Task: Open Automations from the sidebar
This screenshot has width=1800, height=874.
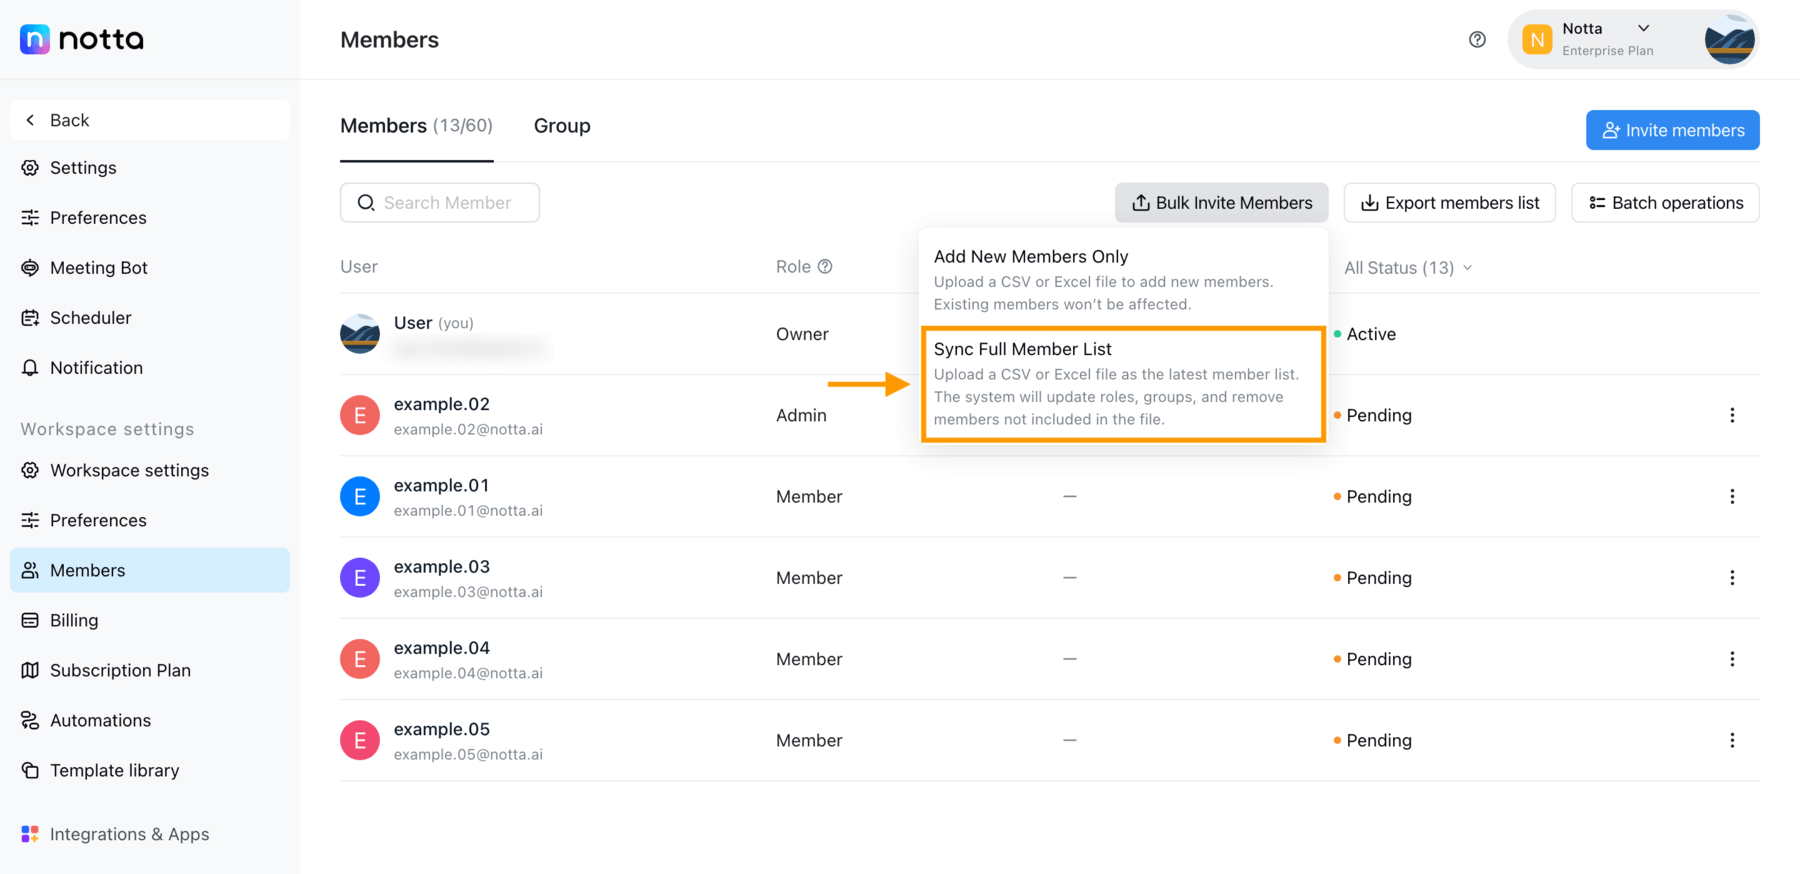Action: coord(100,720)
